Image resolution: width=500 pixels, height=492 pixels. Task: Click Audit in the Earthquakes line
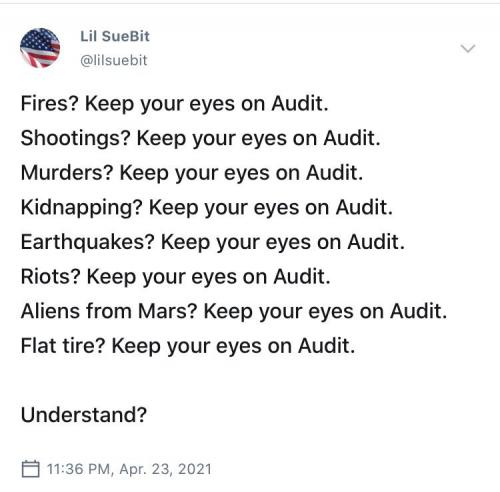(376, 242)
